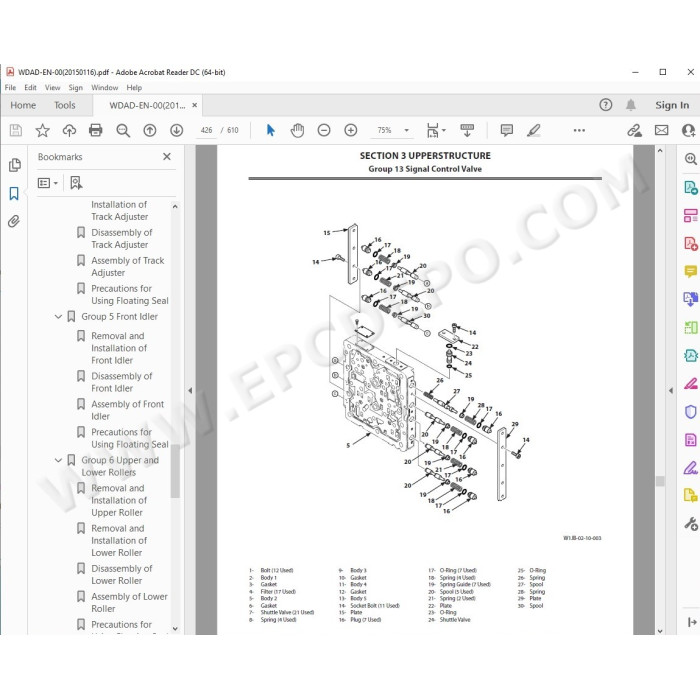Enable scrolling read mode icon
This screenshot has height=700, width=700.
(x=467, y=130)
